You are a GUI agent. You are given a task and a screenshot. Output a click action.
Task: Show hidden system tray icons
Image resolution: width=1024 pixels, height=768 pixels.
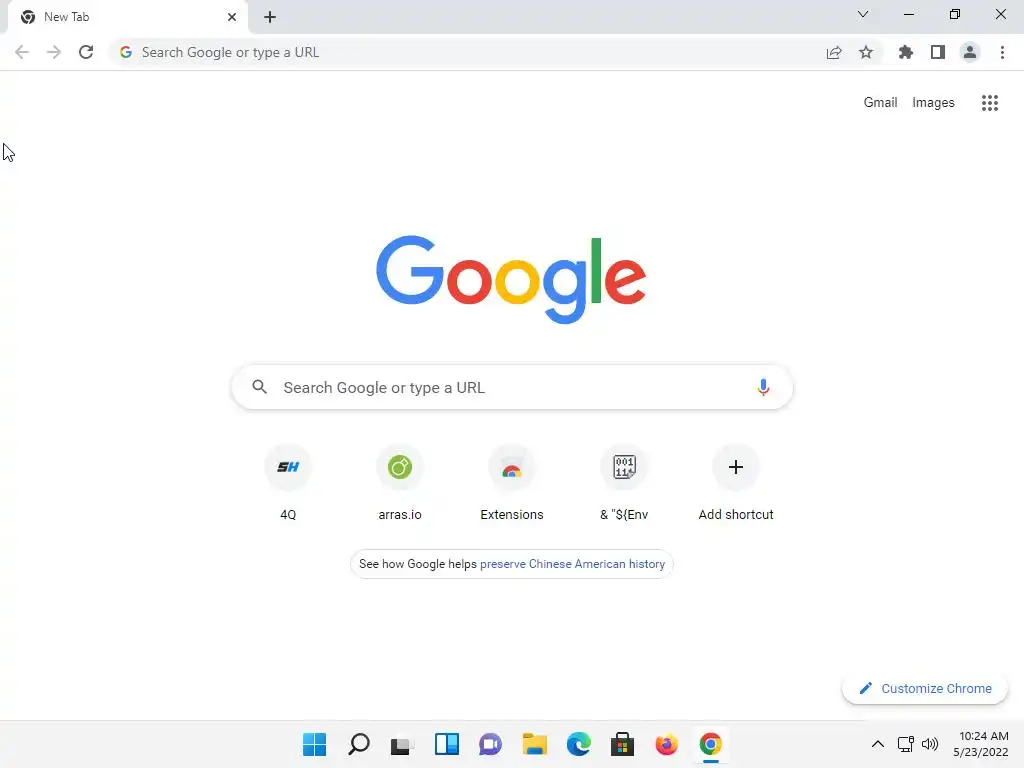pos(878,744)
